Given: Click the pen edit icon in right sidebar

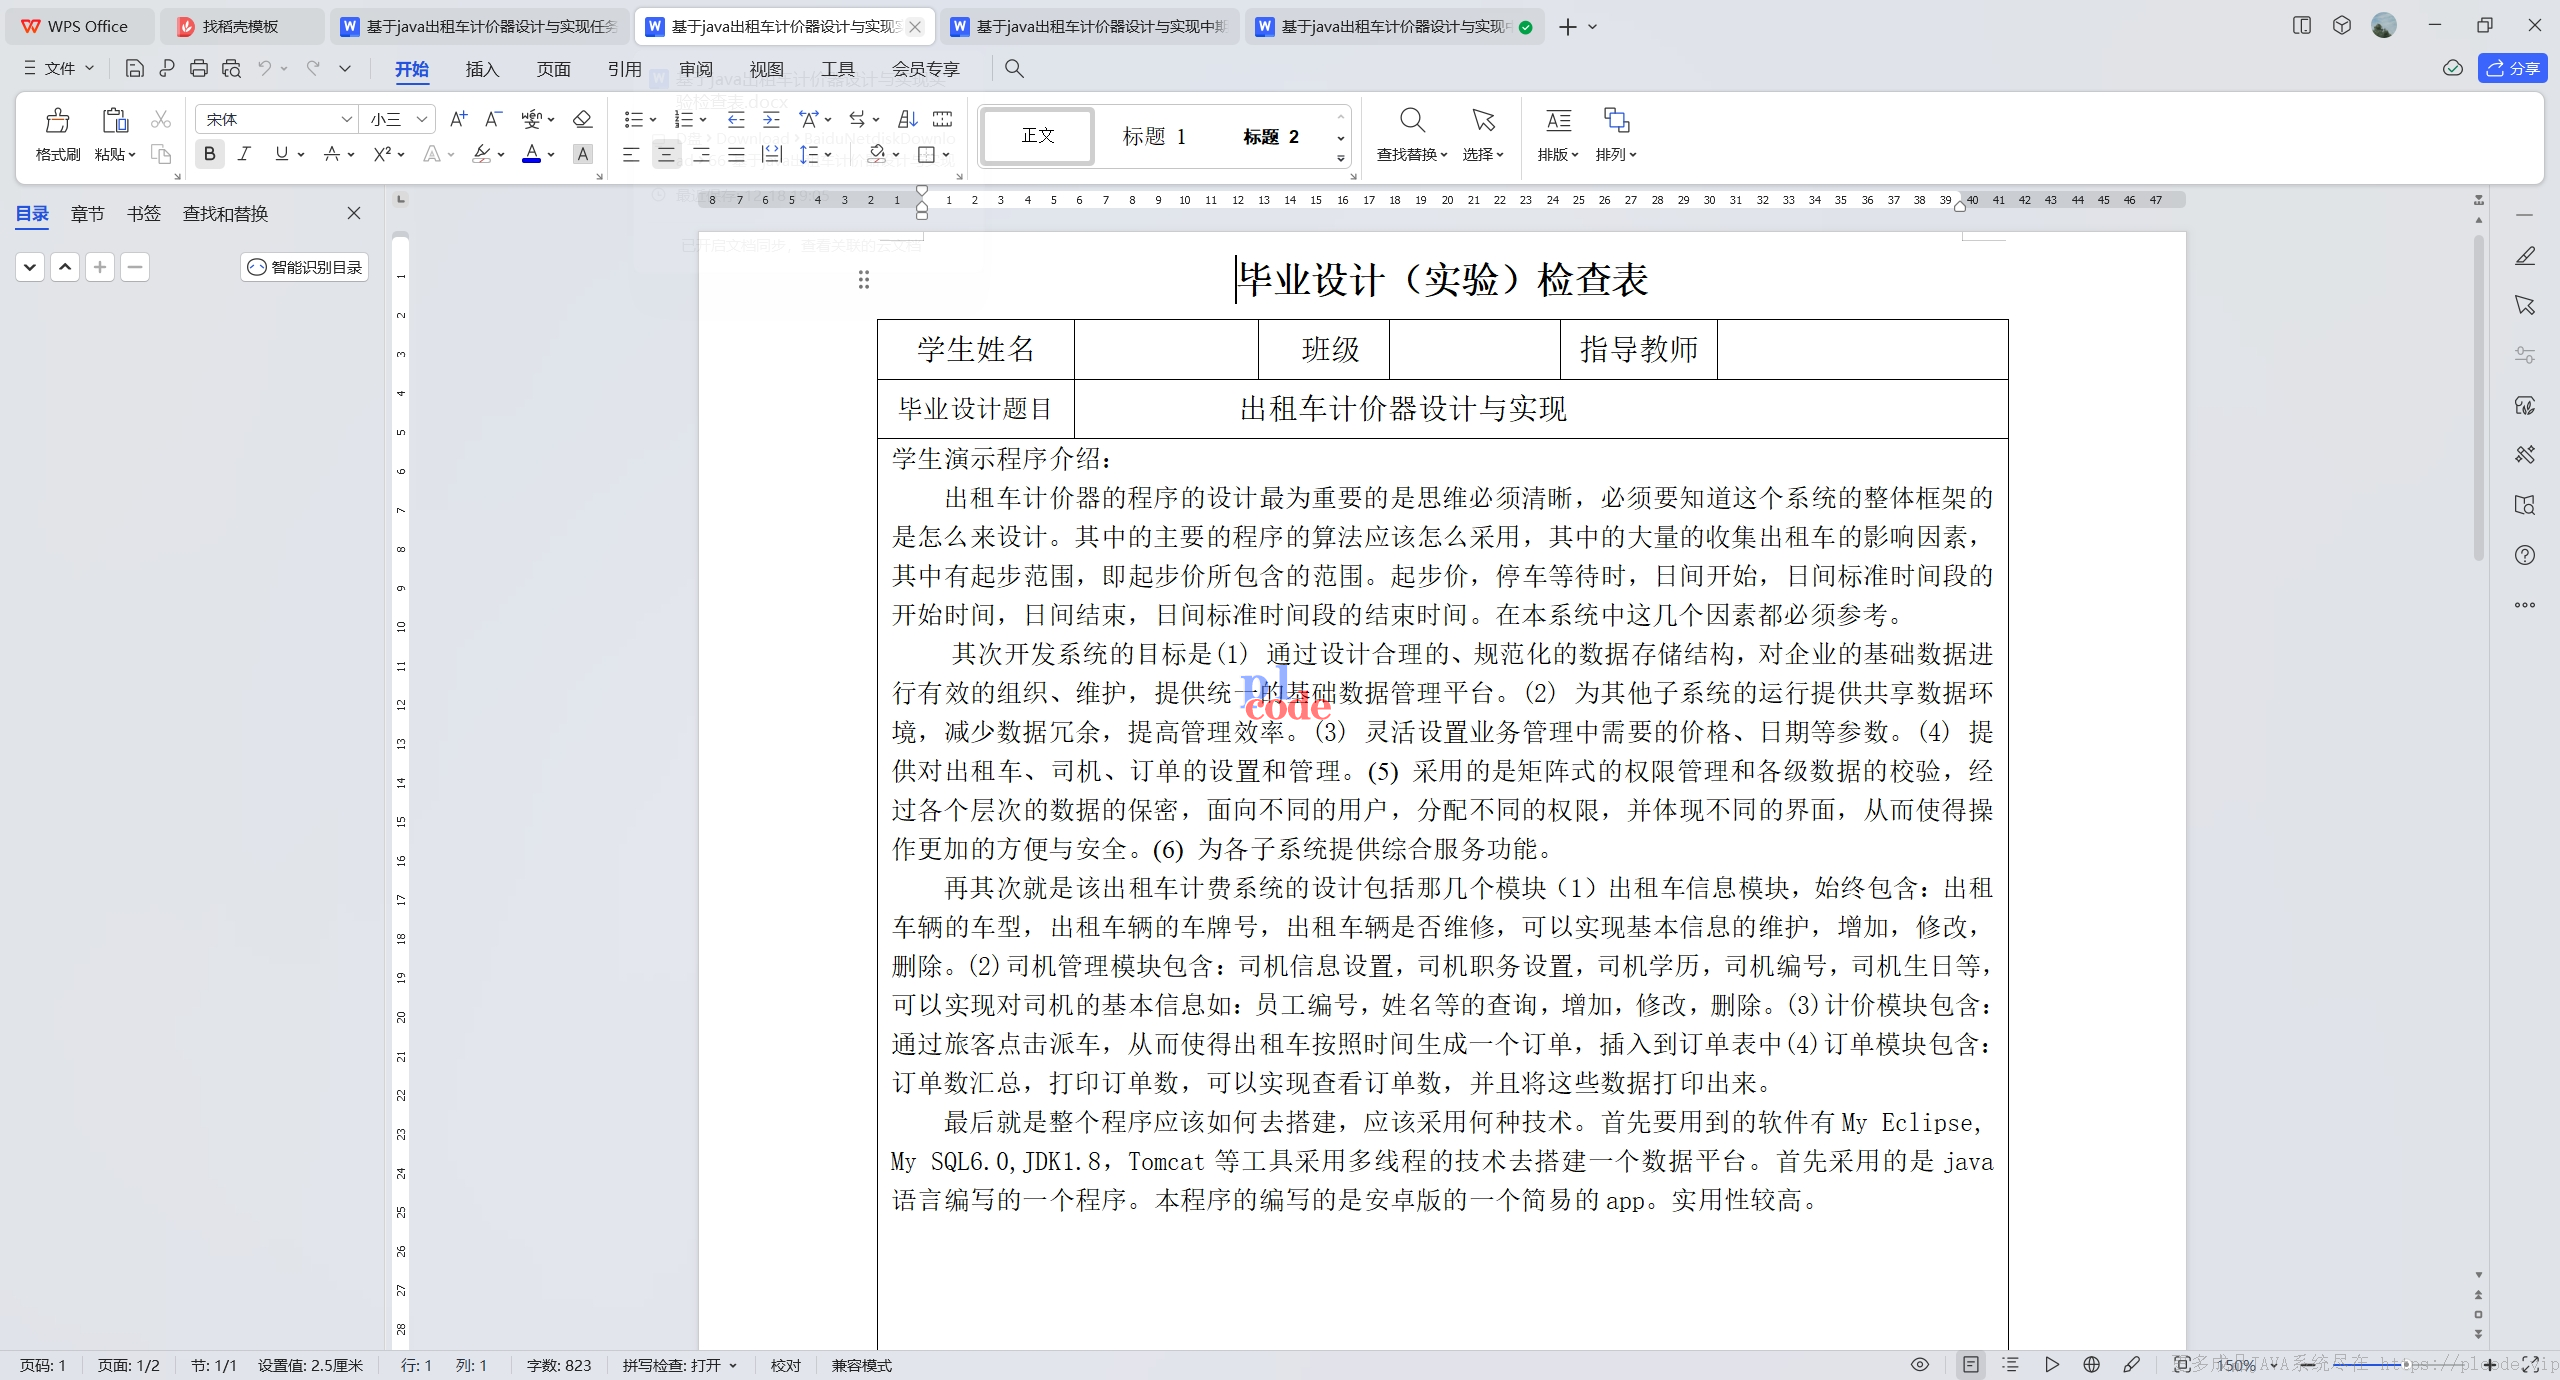Looking at the screenshot, I should 2525,257.
